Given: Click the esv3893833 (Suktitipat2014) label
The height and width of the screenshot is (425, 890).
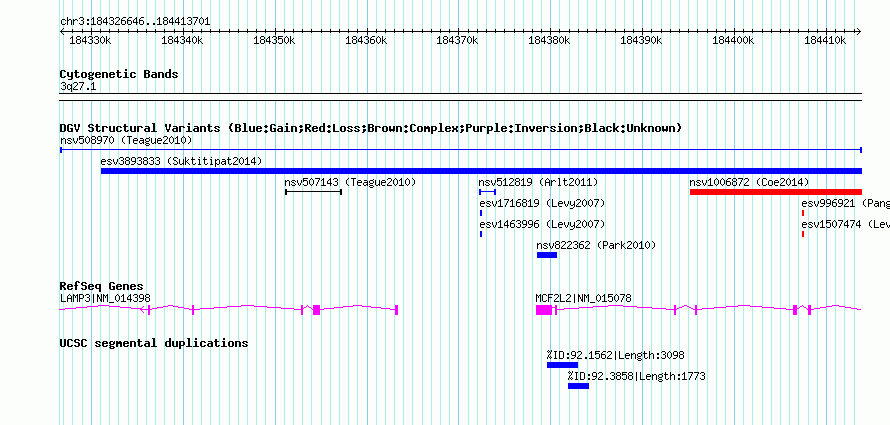Looking at the screenshot, I should point(181,161).
